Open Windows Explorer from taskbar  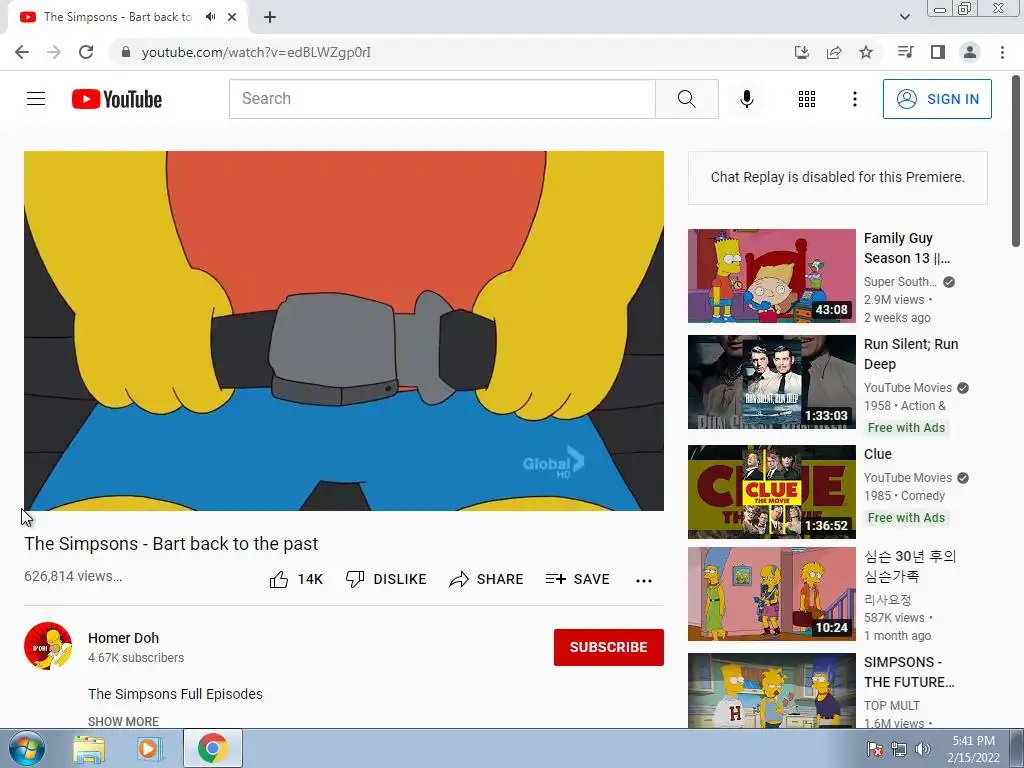coord(89,748)
